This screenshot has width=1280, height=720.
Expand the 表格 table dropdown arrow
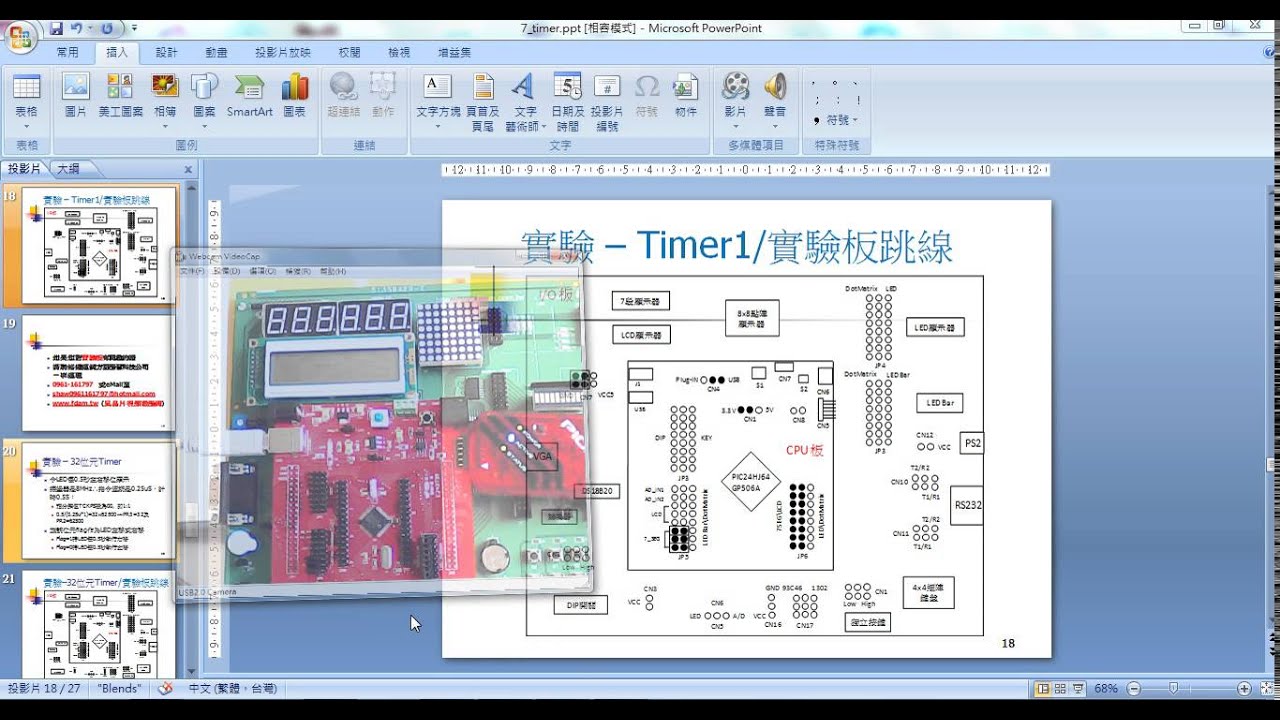(x=27, y=127)
